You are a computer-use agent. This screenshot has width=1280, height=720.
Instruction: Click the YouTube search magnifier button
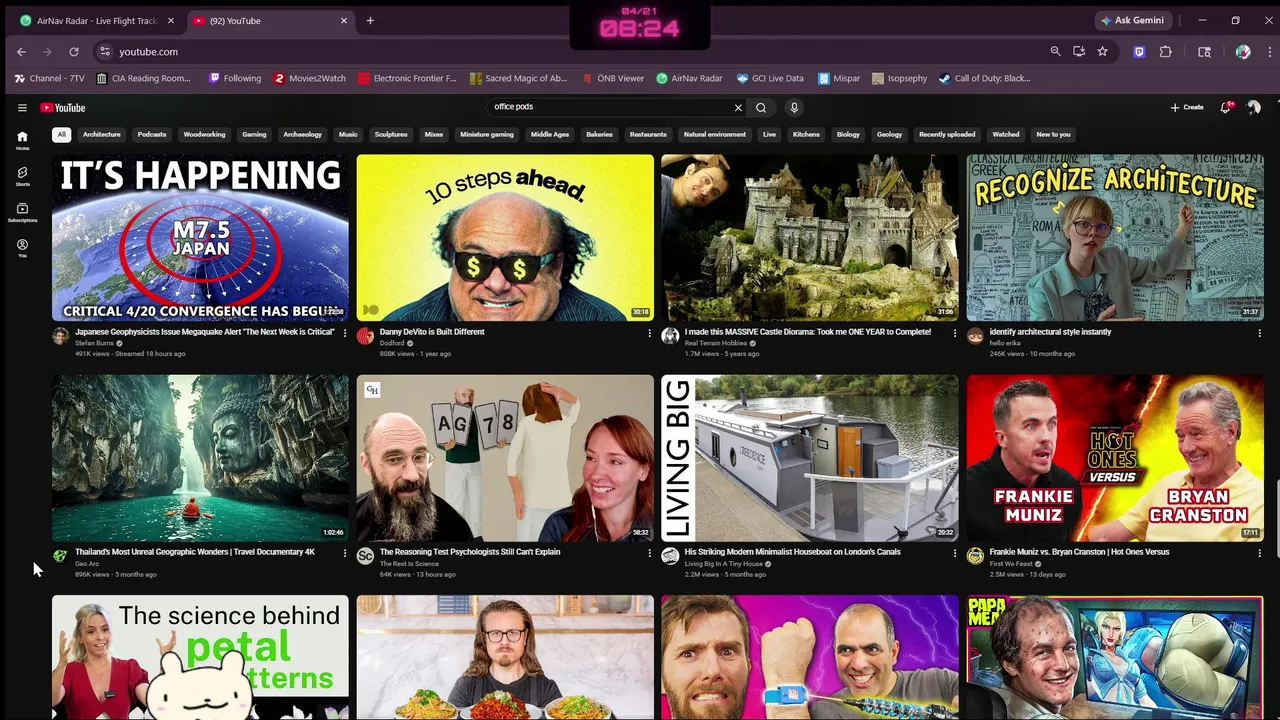(761, 108)
